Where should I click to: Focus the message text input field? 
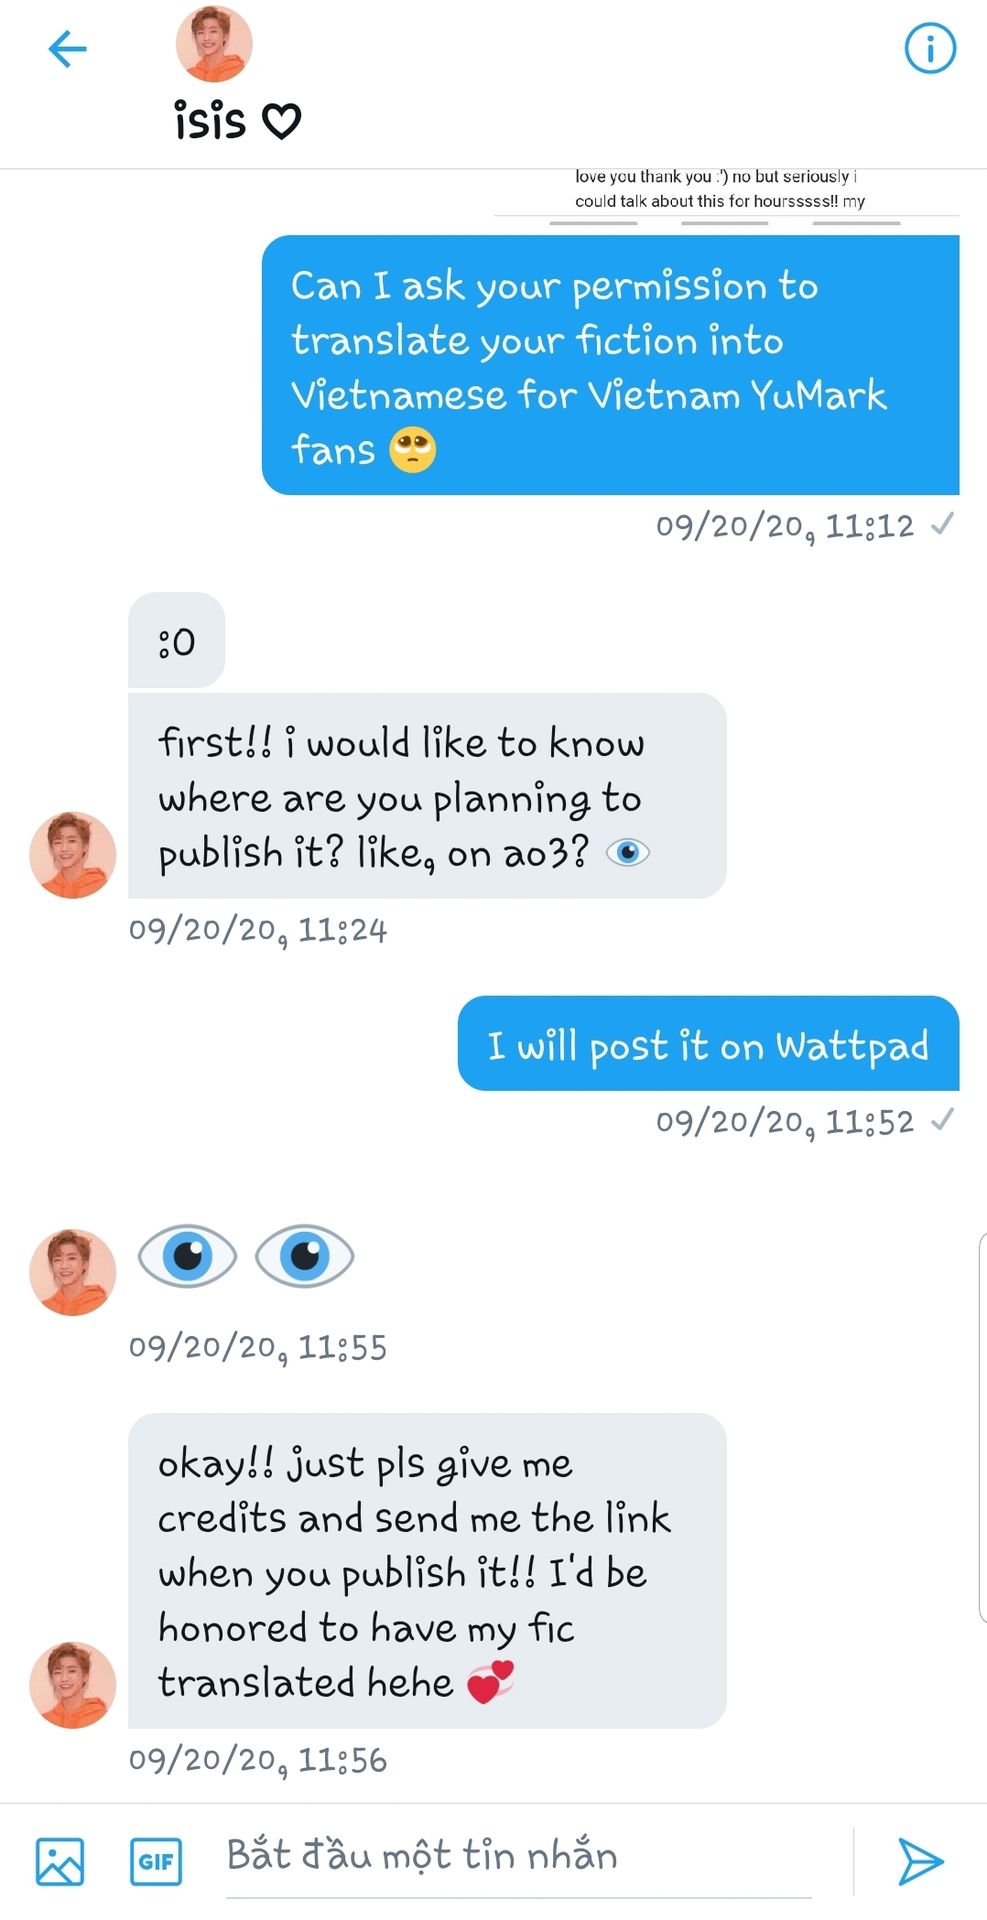point(520,1856)
